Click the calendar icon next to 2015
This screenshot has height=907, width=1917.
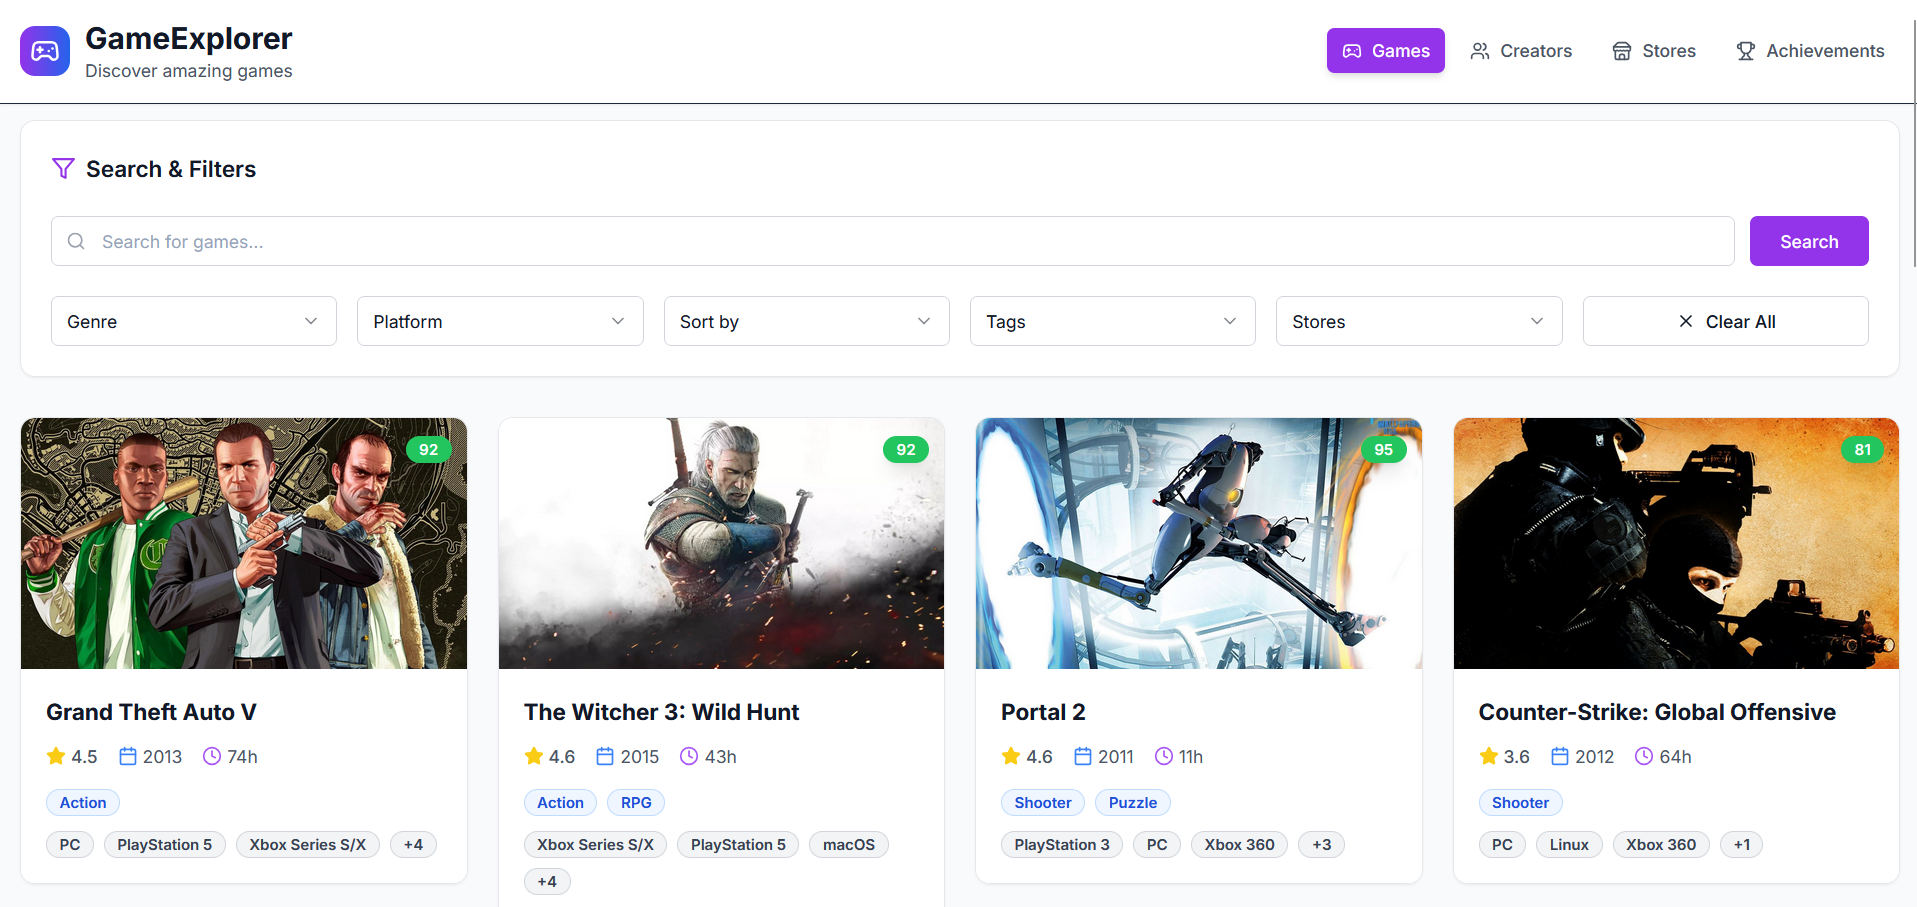point(605,756)
